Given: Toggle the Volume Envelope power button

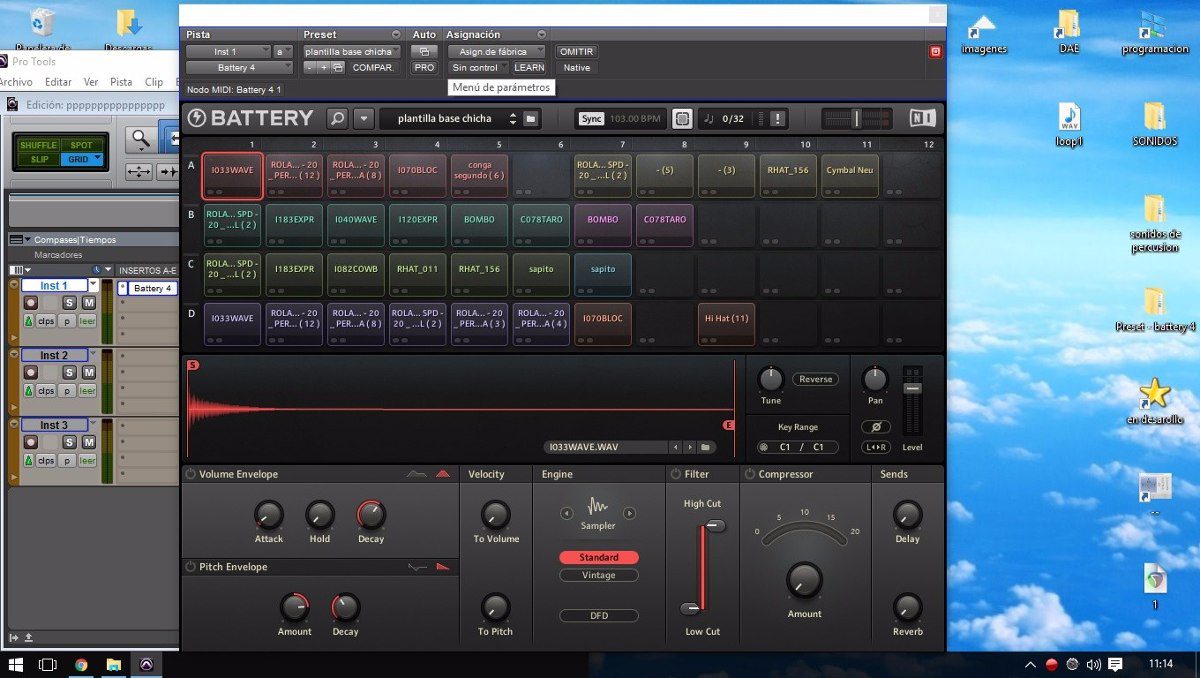Looking at the screenshot, I should (190, 474).
